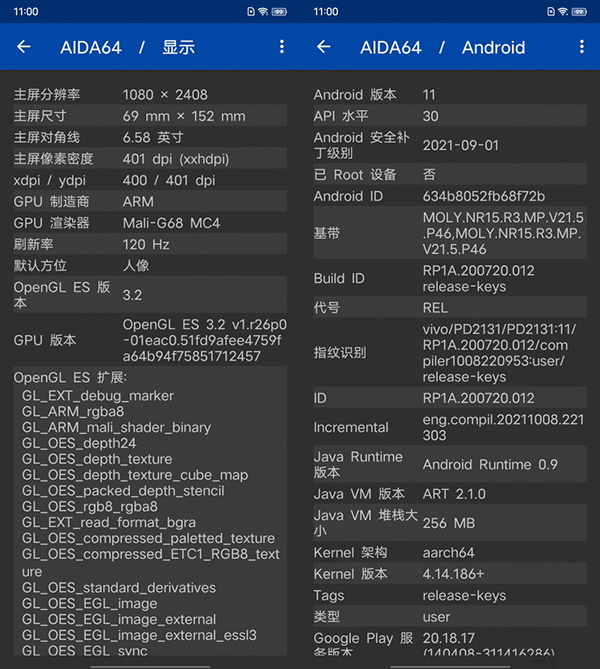The width and height of the screenshot is (600, 669).
Task: Select the Android ID row
Action: [x=449, y=196]
